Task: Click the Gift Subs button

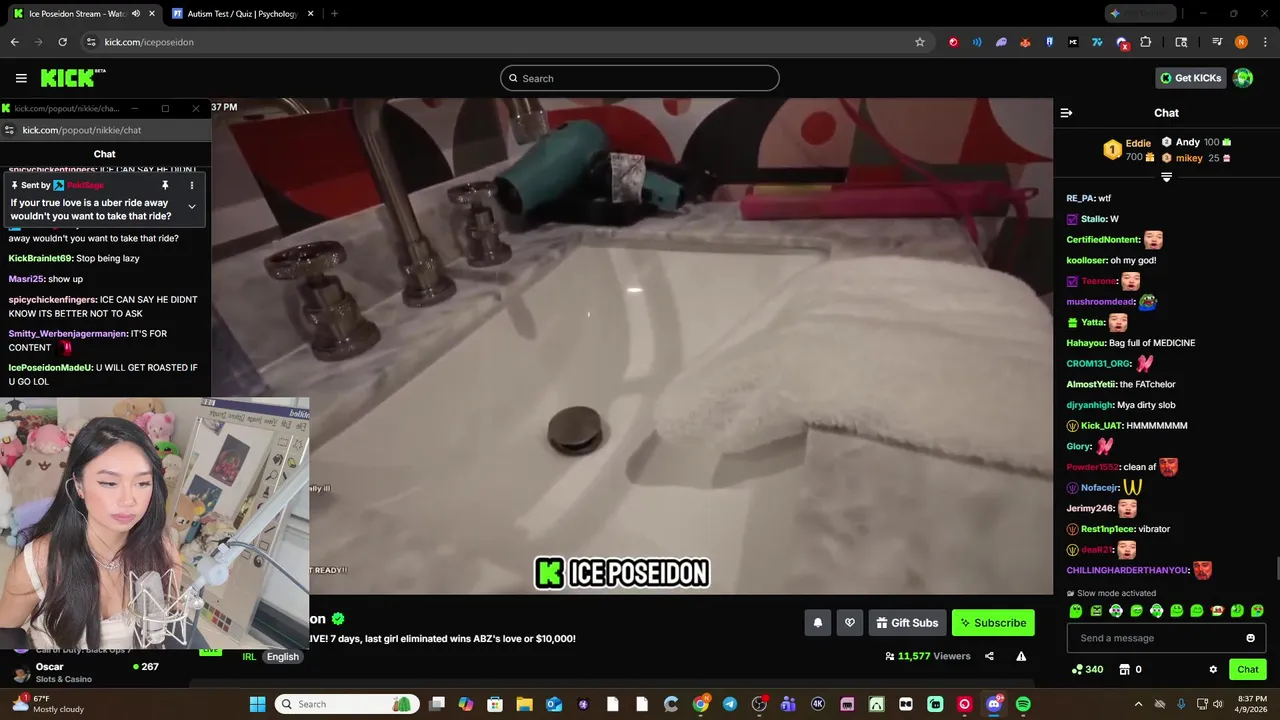Action: pos(907,623)
